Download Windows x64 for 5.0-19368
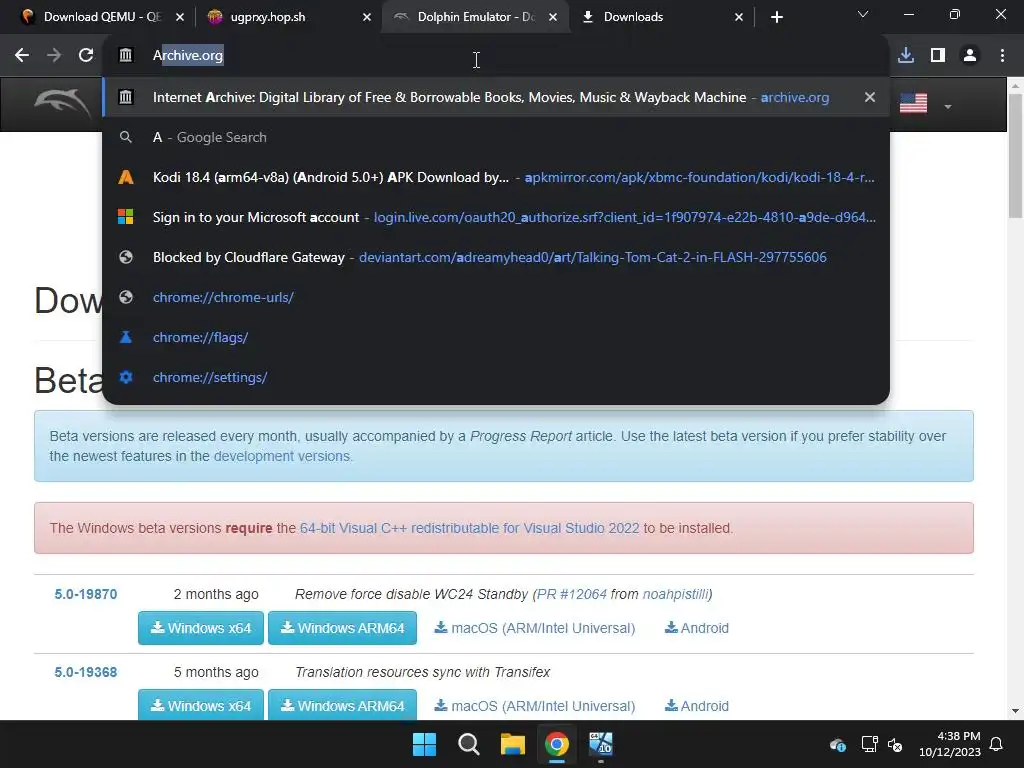The image size is (1024, 768). click(200, 705)
